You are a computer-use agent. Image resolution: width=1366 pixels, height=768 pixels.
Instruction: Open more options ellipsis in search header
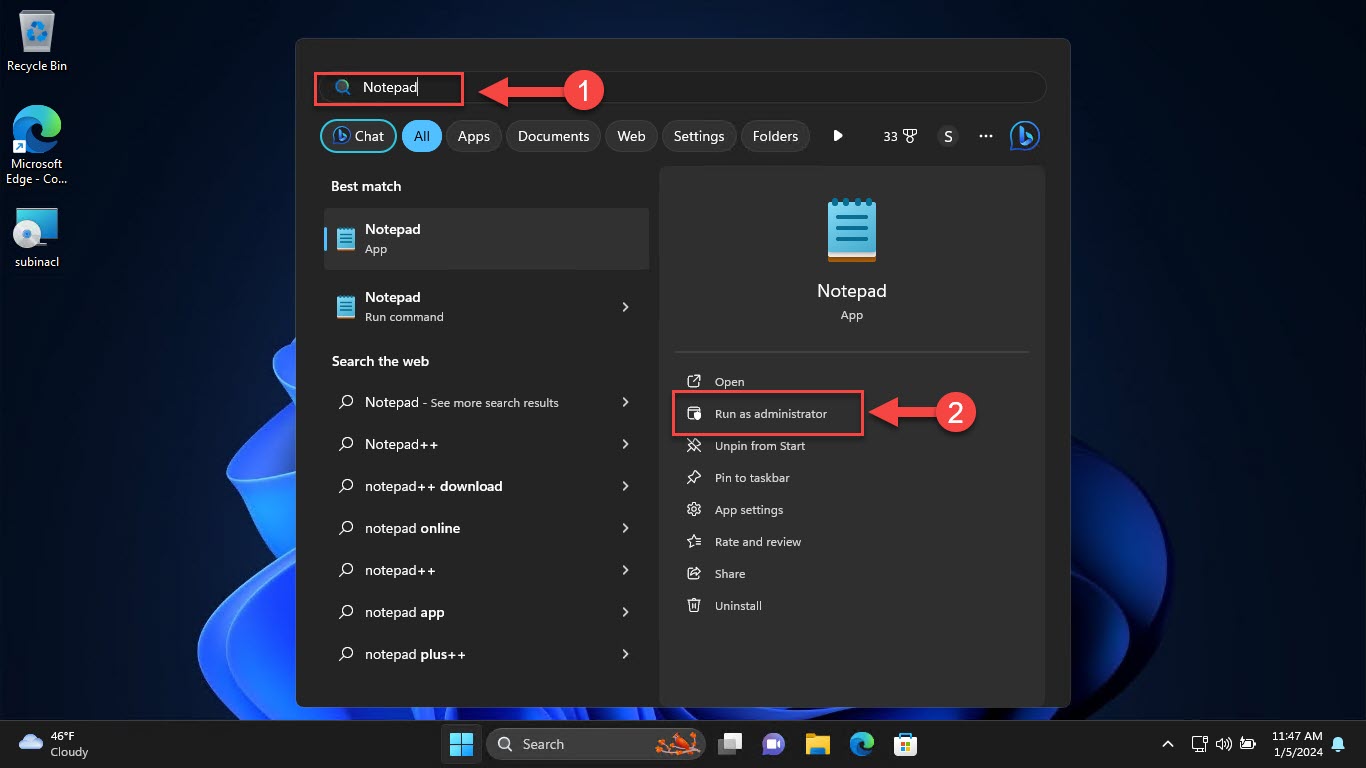tap(986, 136)
